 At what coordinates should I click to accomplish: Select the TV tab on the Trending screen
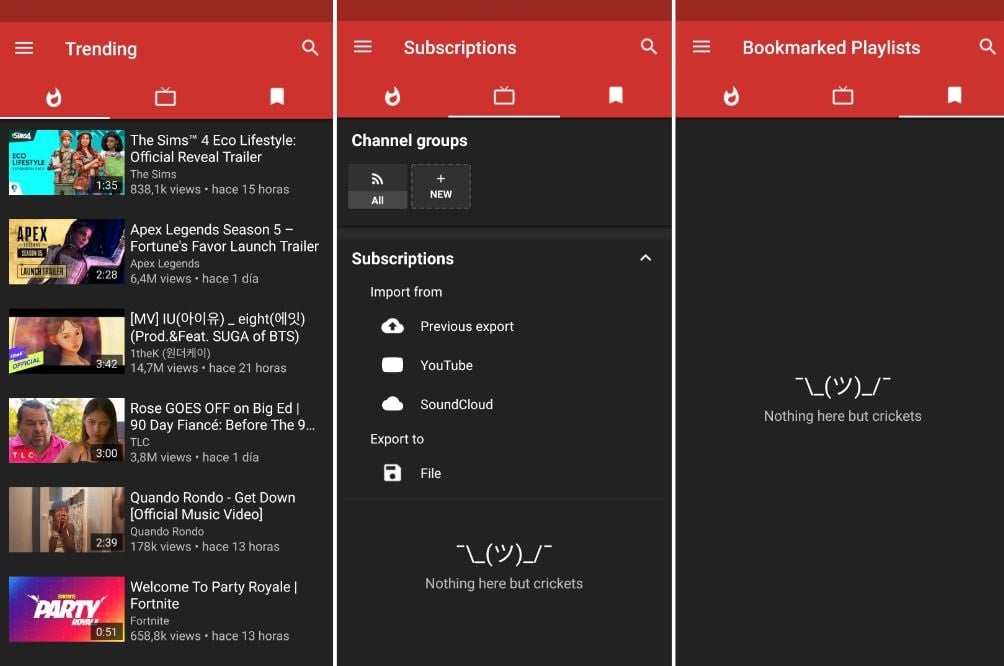(165, 97)
